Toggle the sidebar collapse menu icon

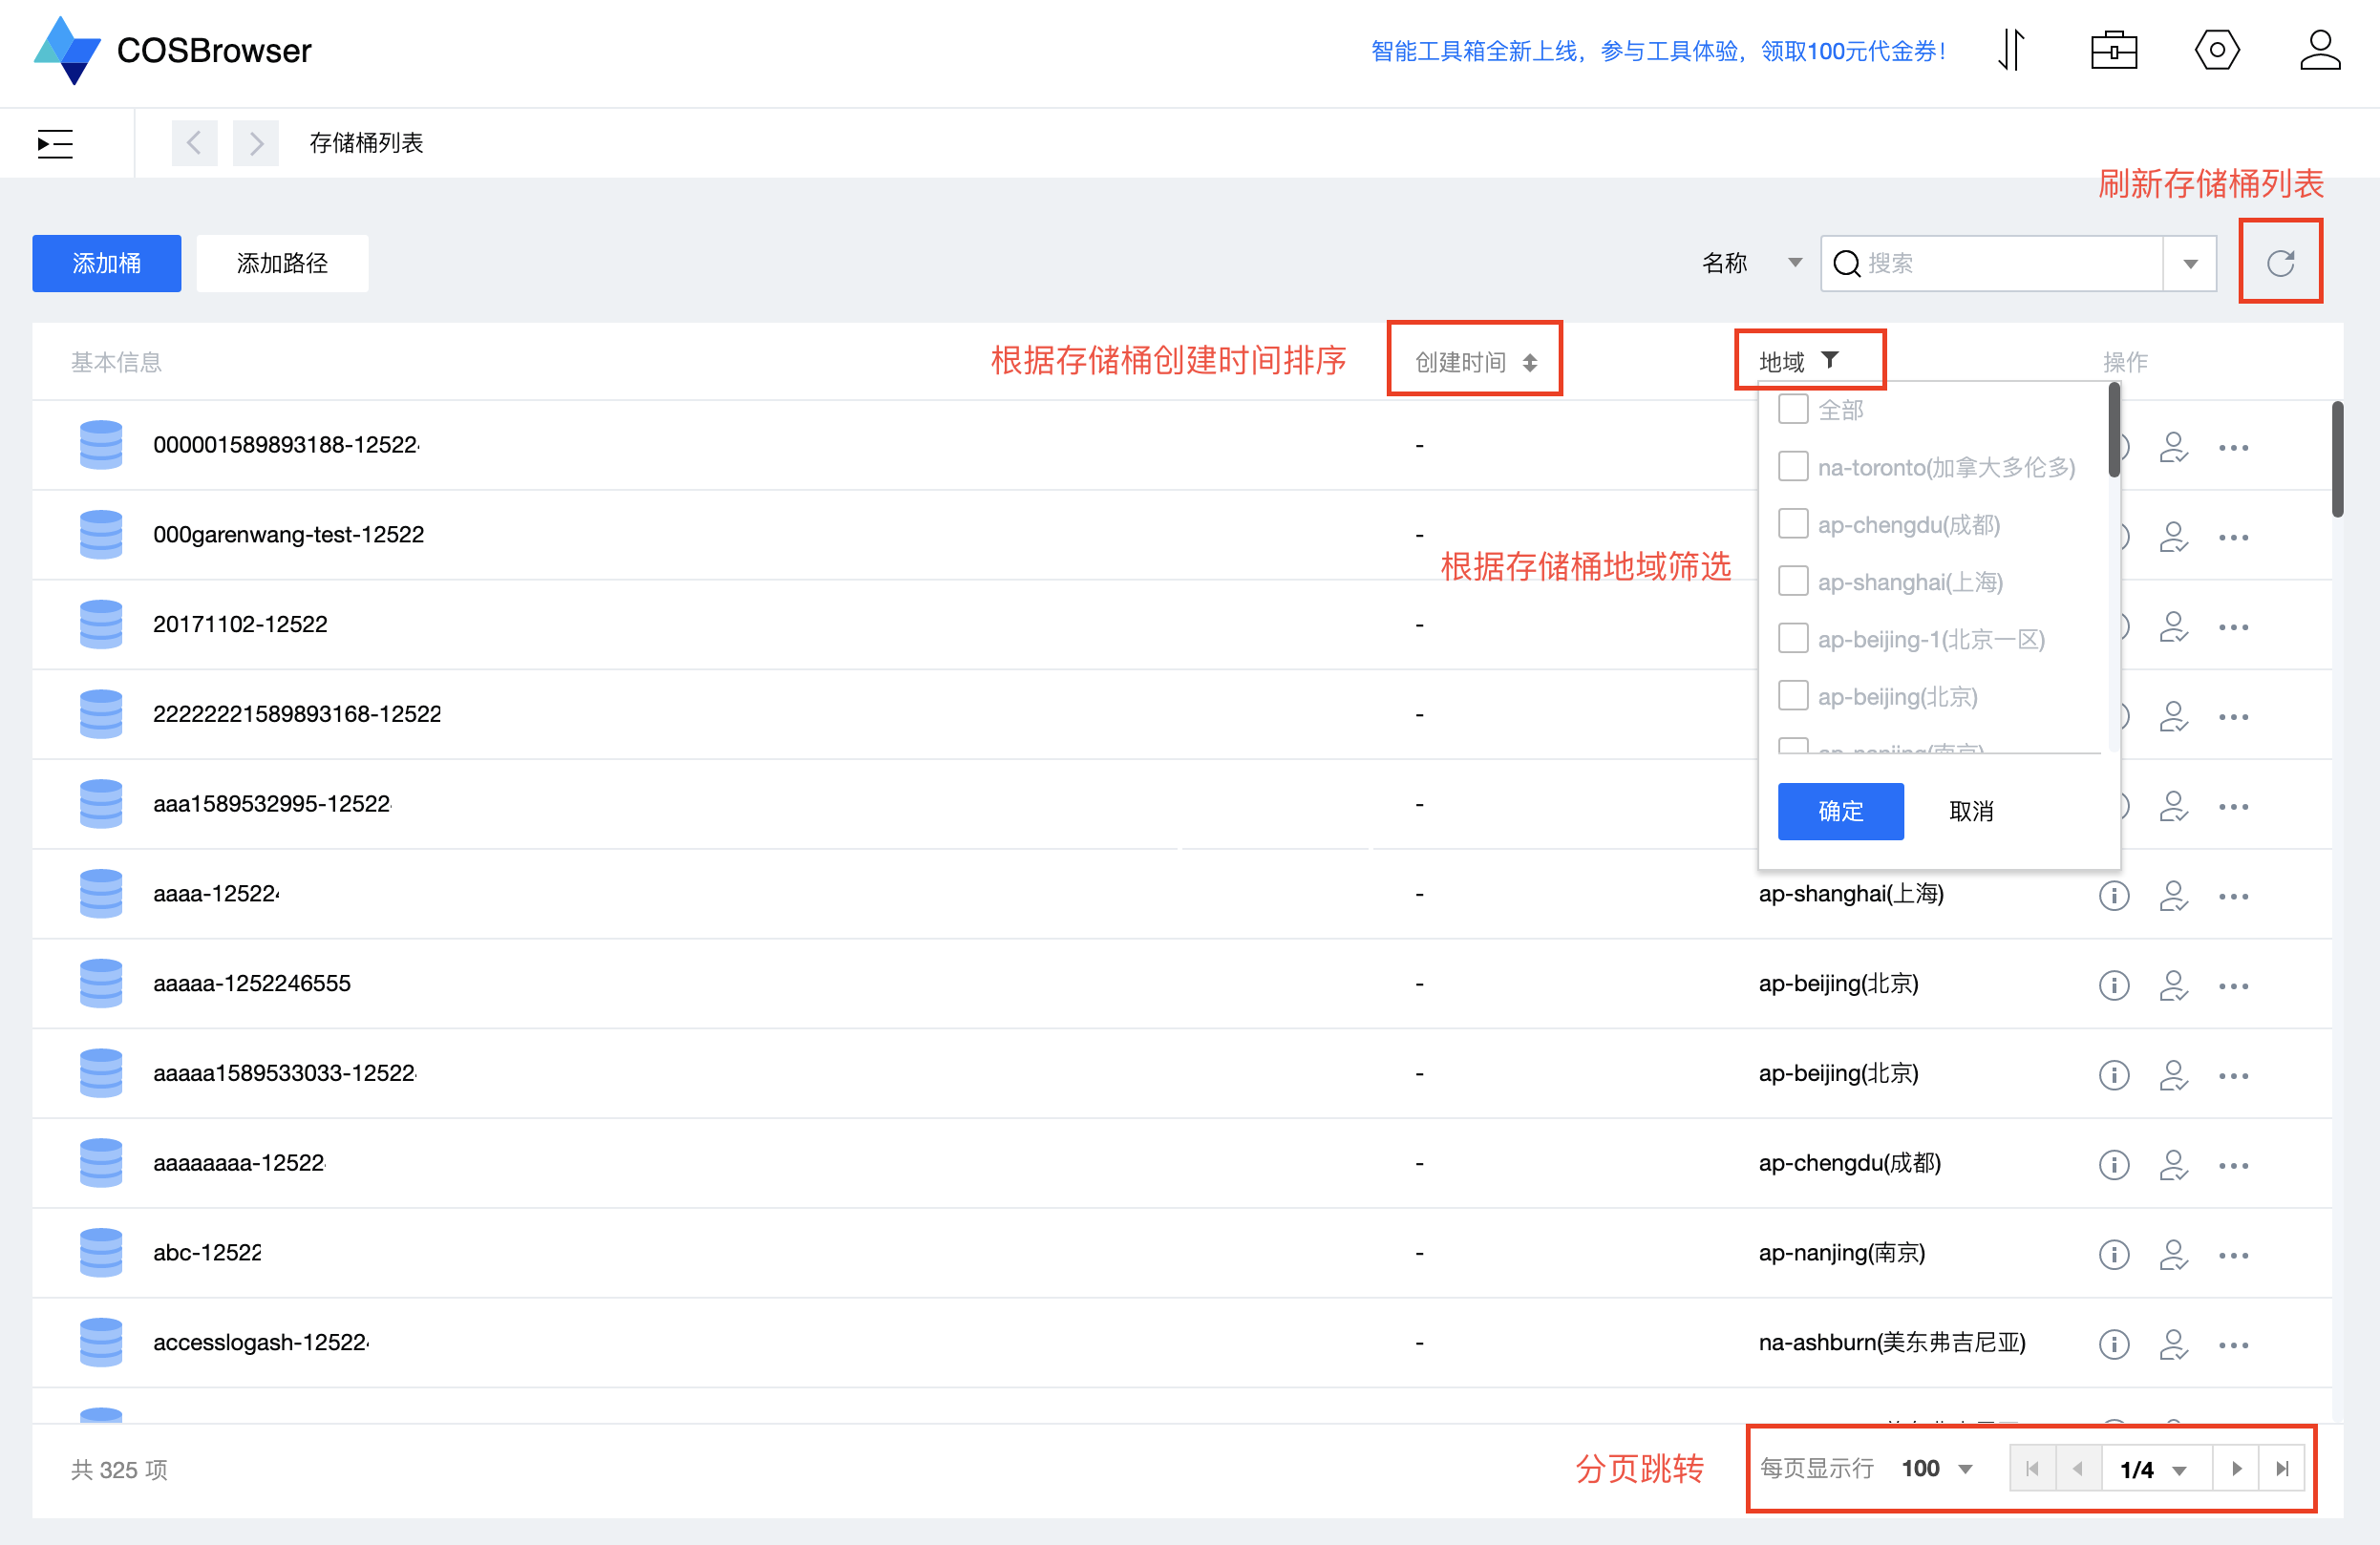(x=55, y=144)
